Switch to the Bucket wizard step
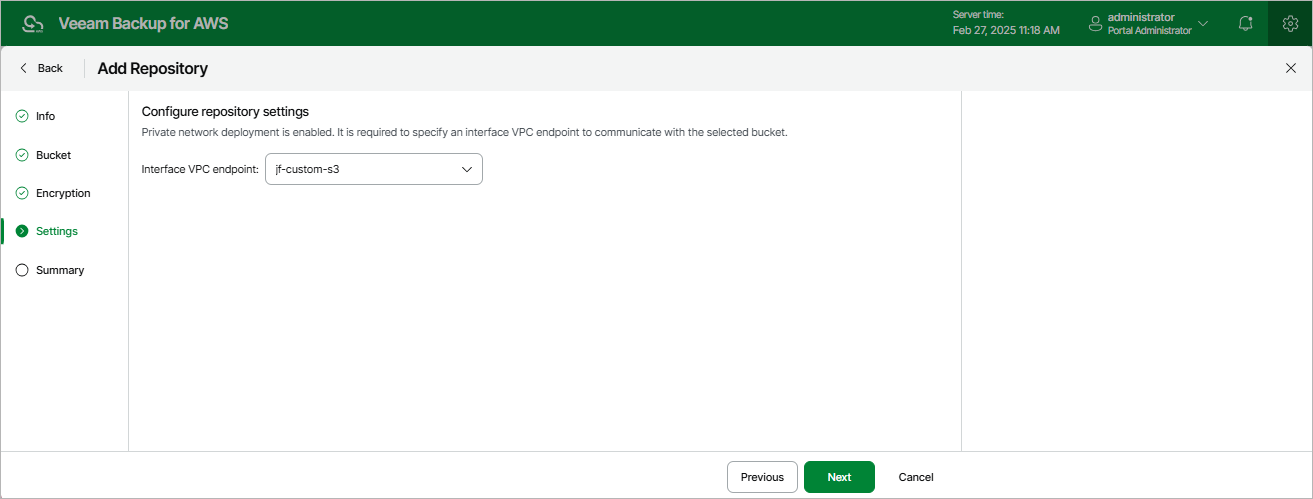This screenshot has width=1313, height=499. 54,155
